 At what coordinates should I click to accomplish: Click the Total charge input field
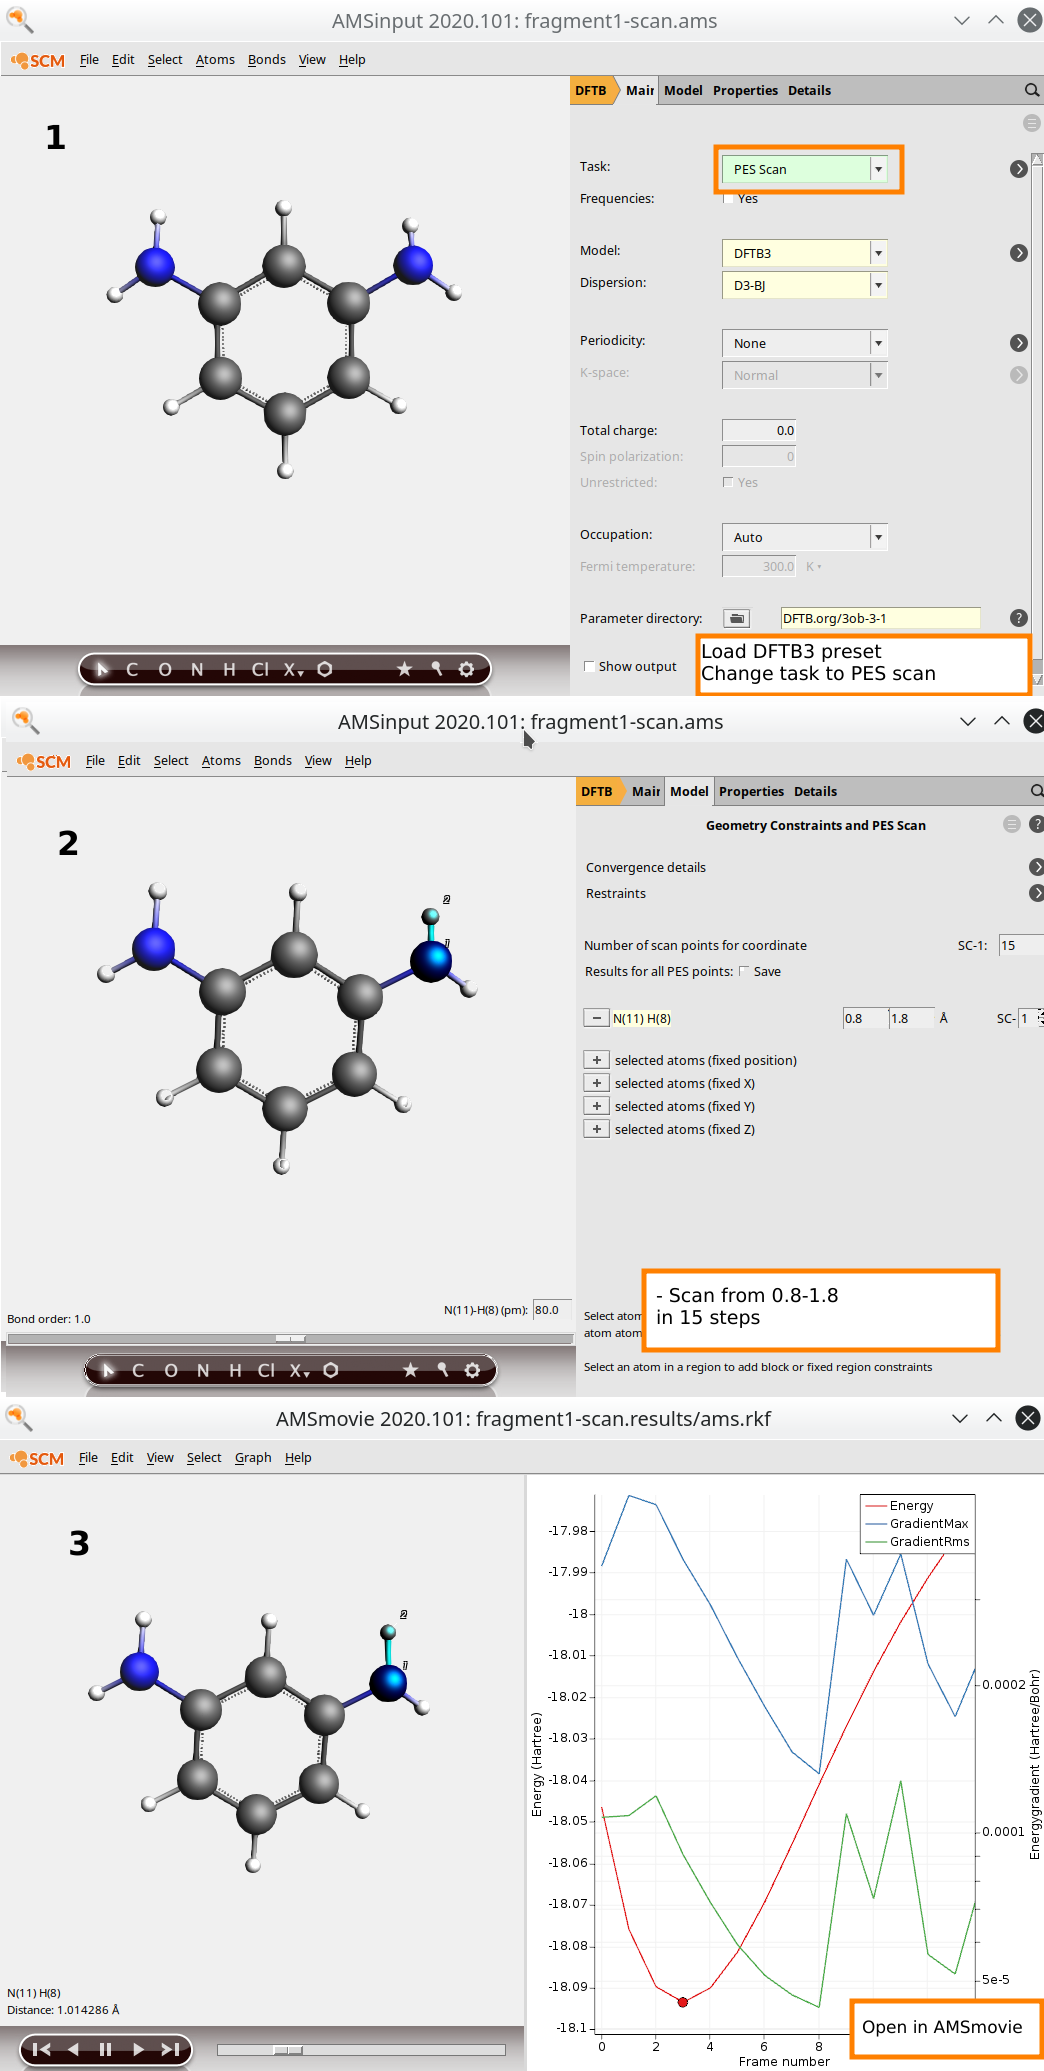pos(759,430)
